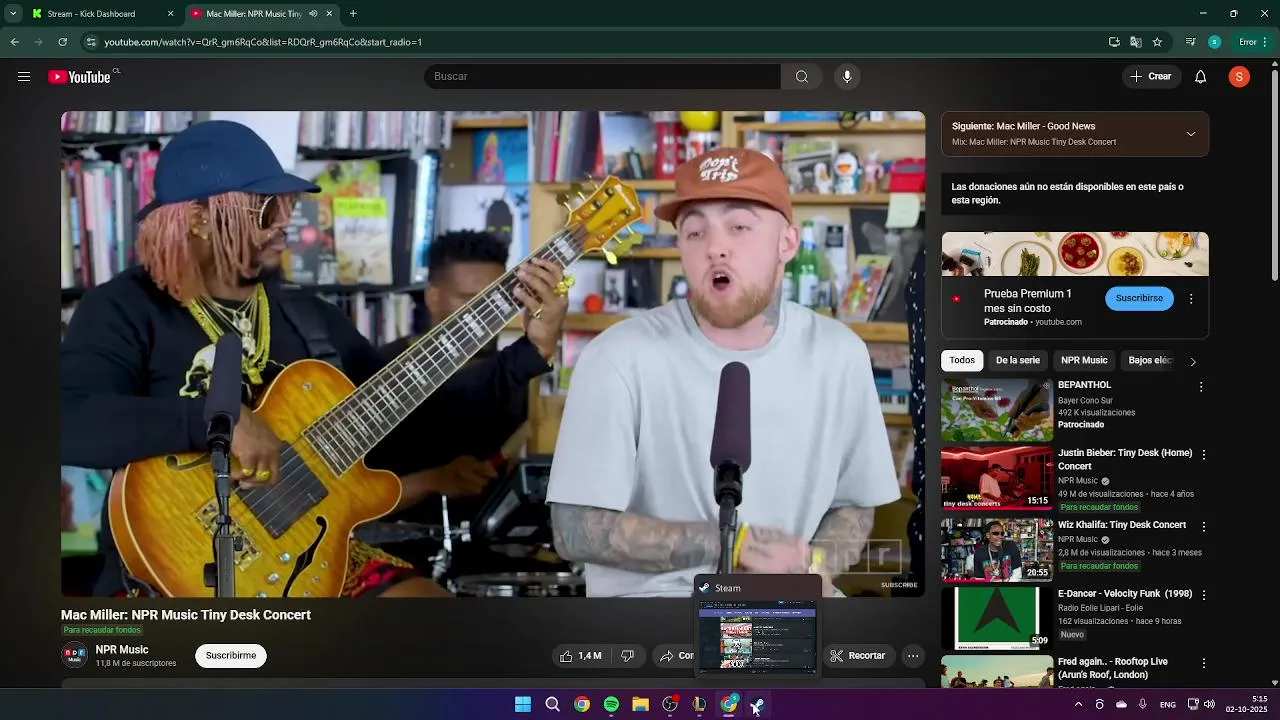
Task: Click Para recaudar fondos badge under title
Action: click(x=102, y=630)
